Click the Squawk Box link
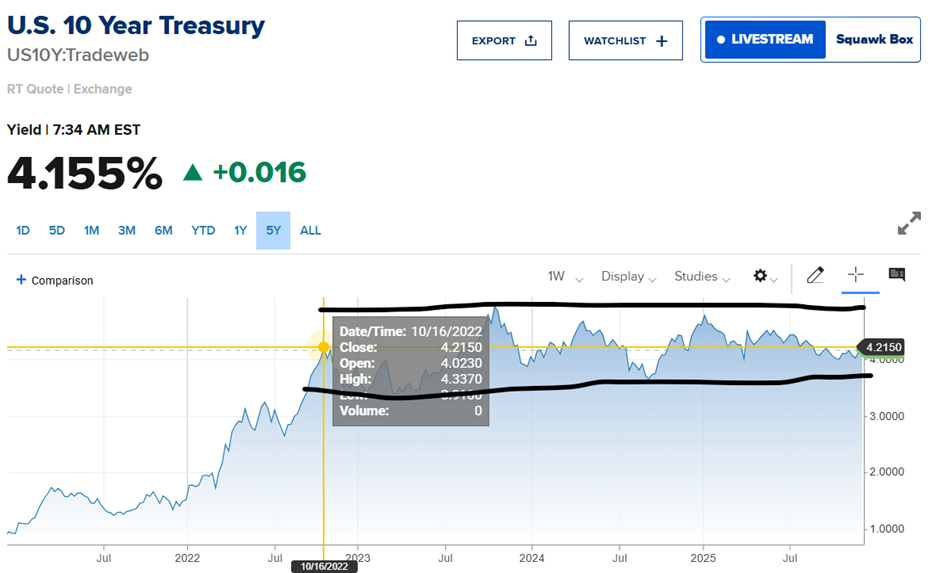This screenshot has height=573, width=936. [x=874, y=40]
